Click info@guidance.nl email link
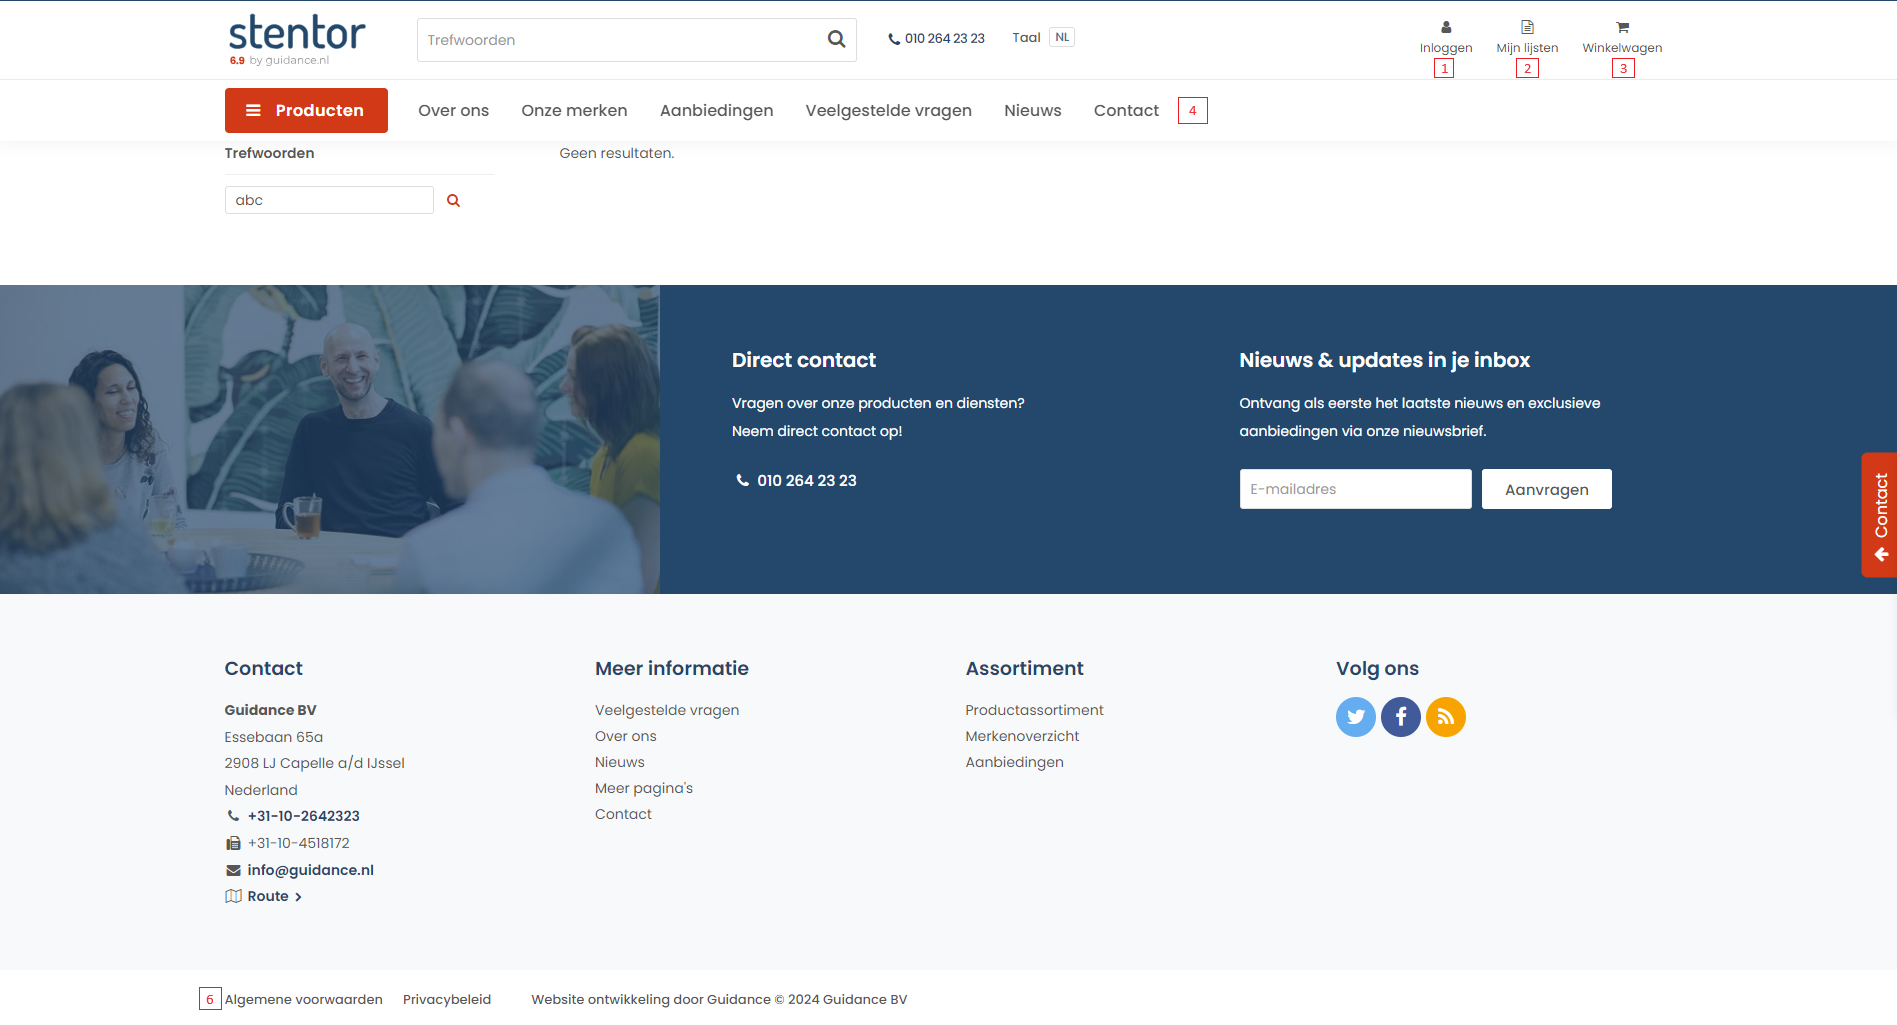 (x=310, y=870)
